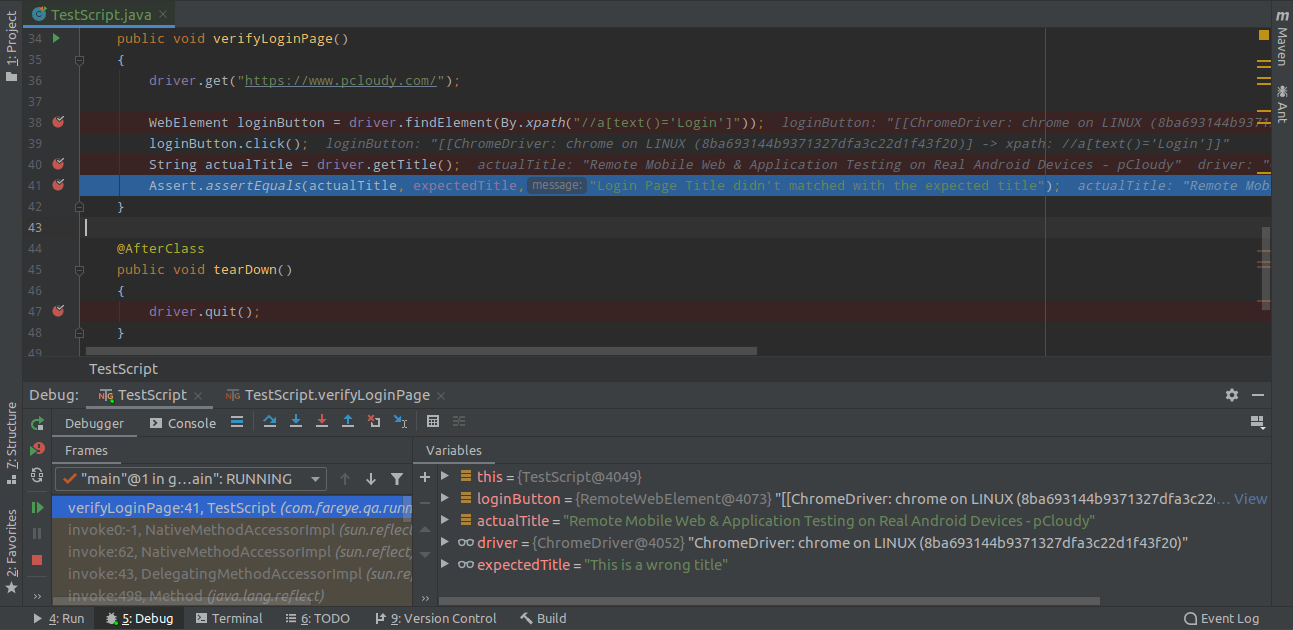Expand the loginButton variable node
Screen dimensions: 1293x630
(x=445, y=498)
